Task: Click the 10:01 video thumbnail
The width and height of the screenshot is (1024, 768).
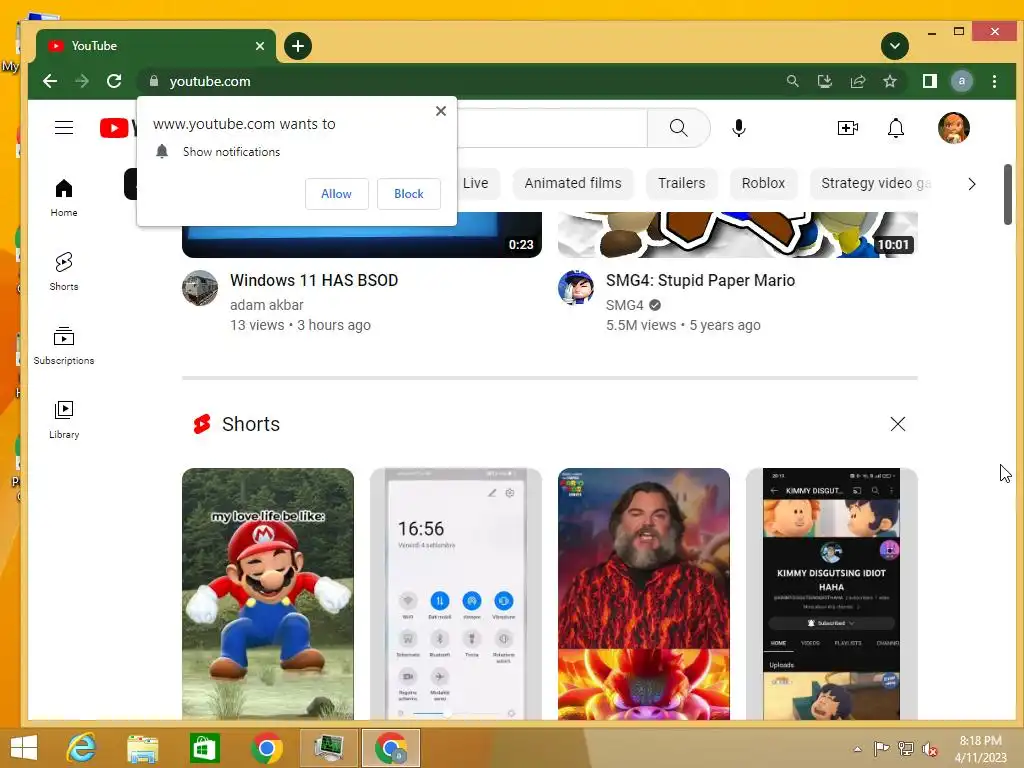Action: click(x=738, y=234)
